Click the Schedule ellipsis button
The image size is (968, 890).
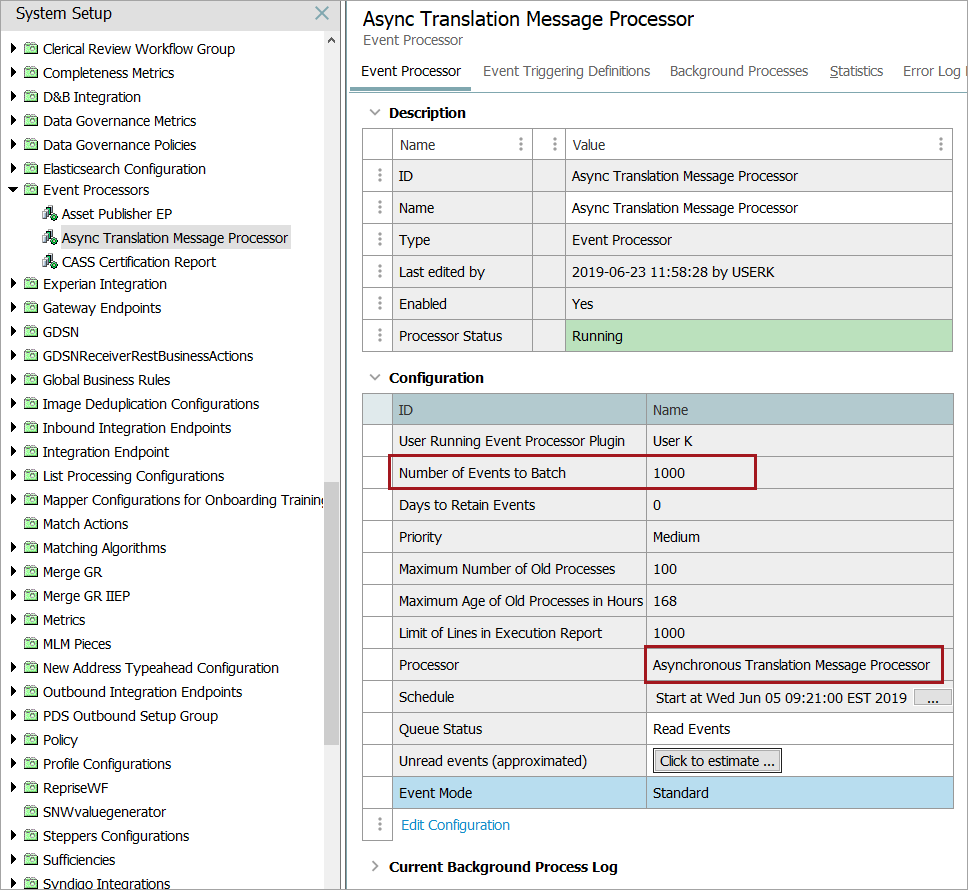(932, 698)
